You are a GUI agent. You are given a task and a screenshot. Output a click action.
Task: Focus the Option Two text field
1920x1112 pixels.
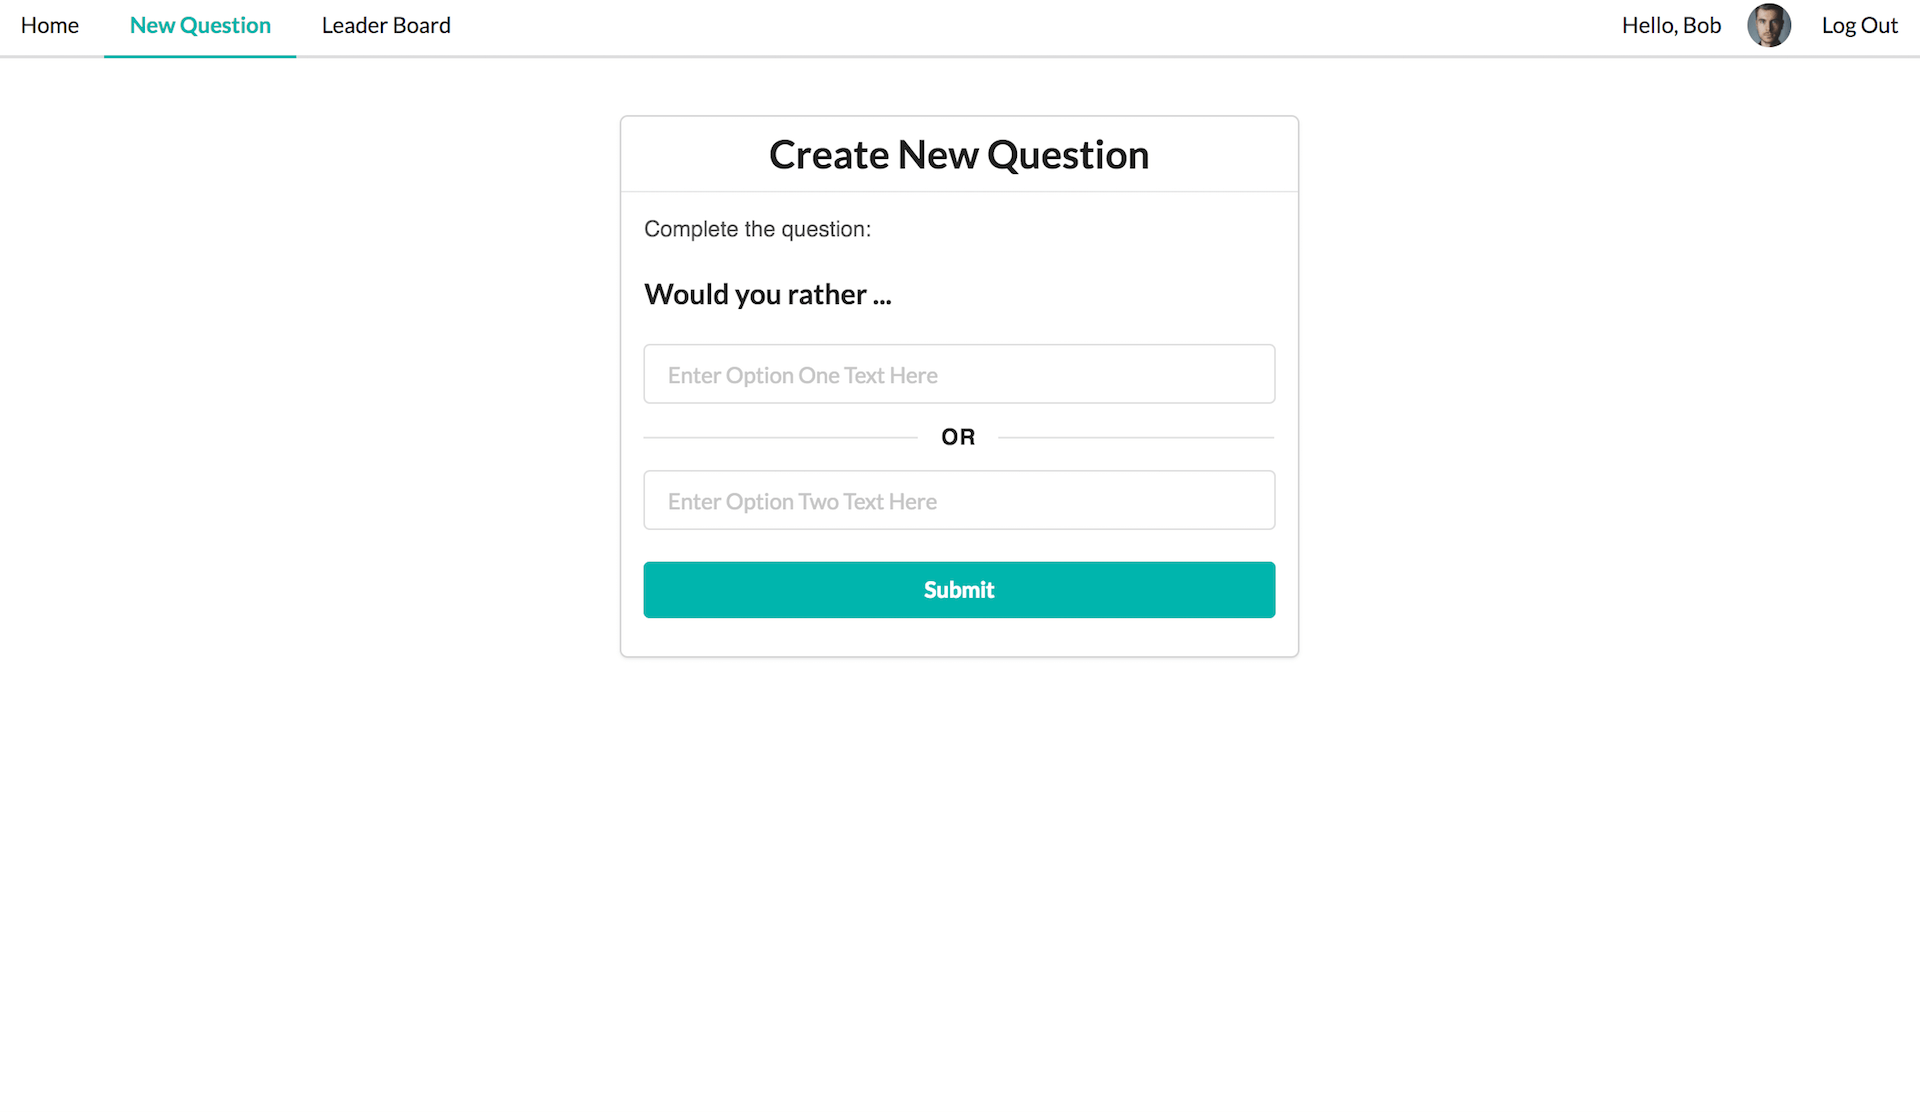[x=959, y=500]
